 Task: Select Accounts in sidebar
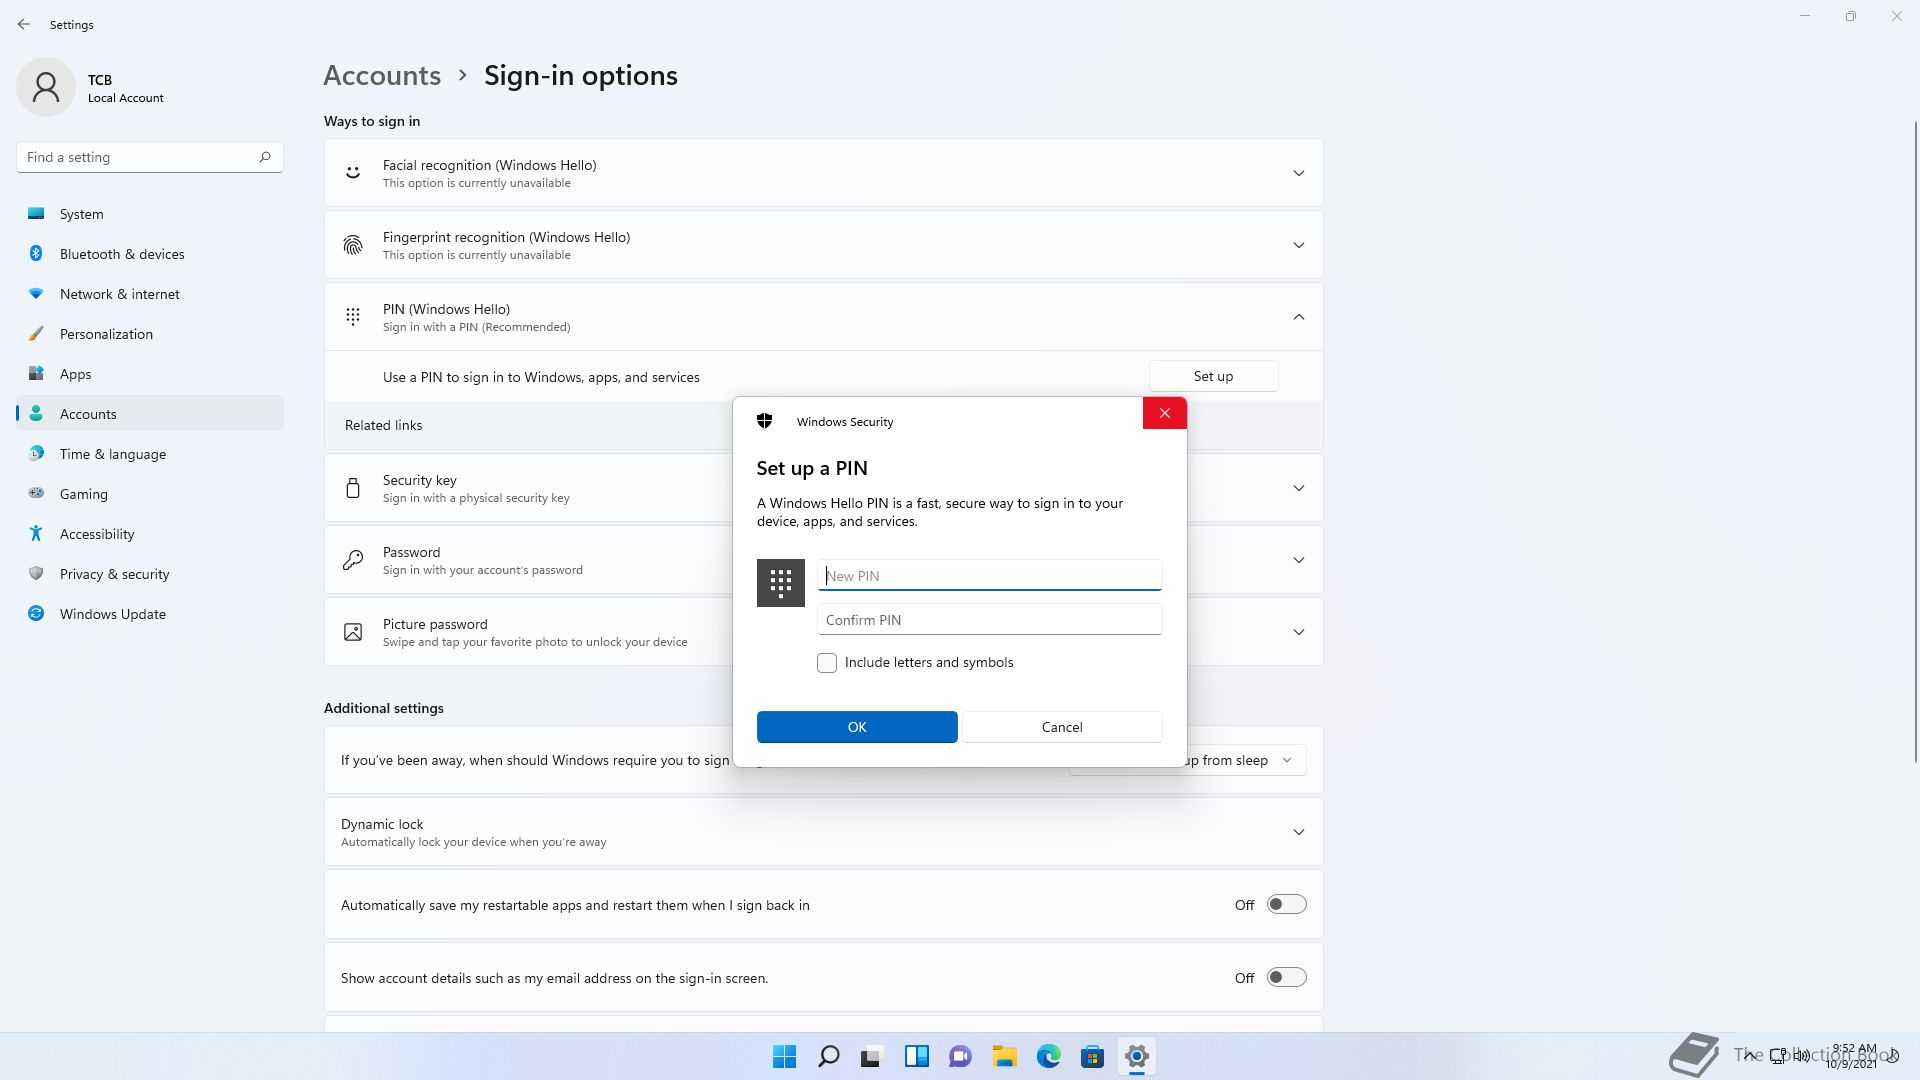(150, 414)
